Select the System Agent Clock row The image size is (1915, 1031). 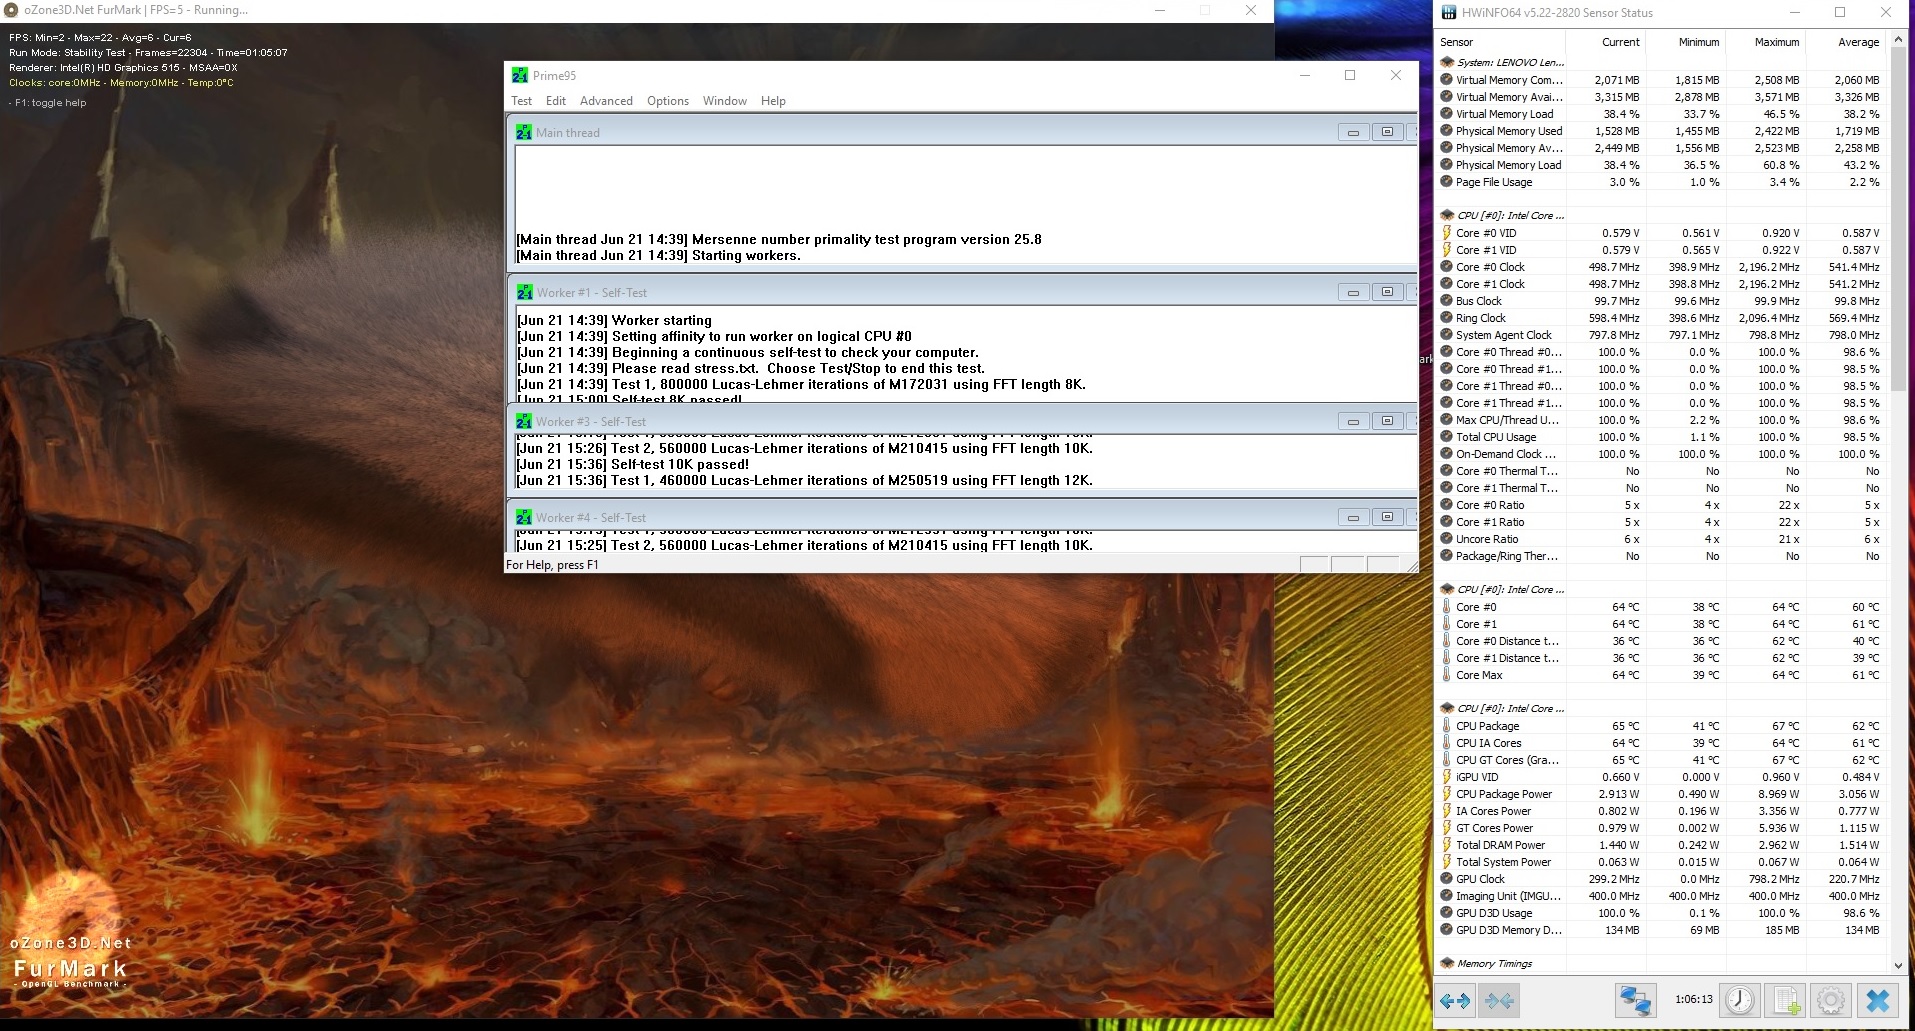point(1660,335)
